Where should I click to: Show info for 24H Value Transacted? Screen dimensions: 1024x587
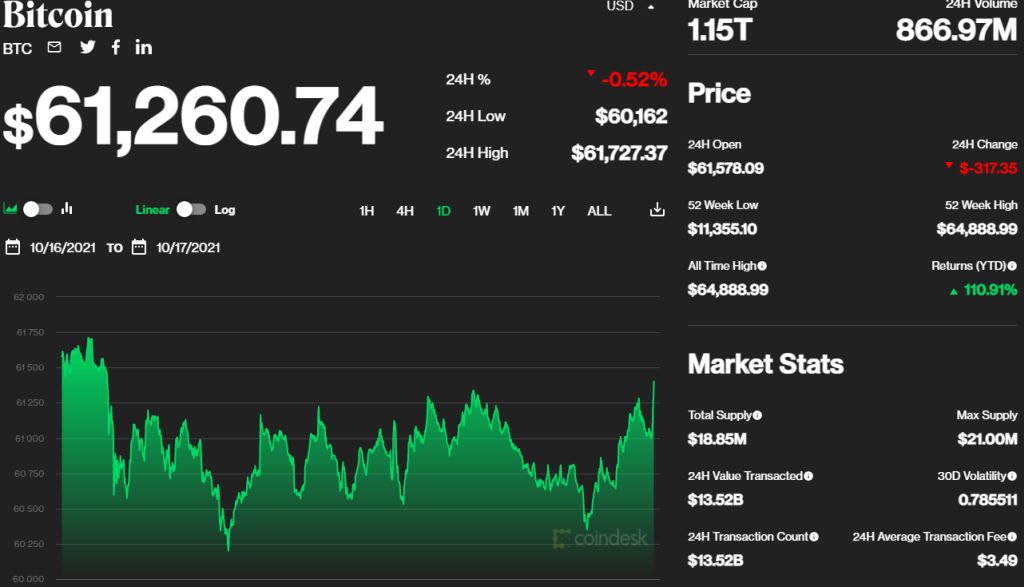coord(808,476)
